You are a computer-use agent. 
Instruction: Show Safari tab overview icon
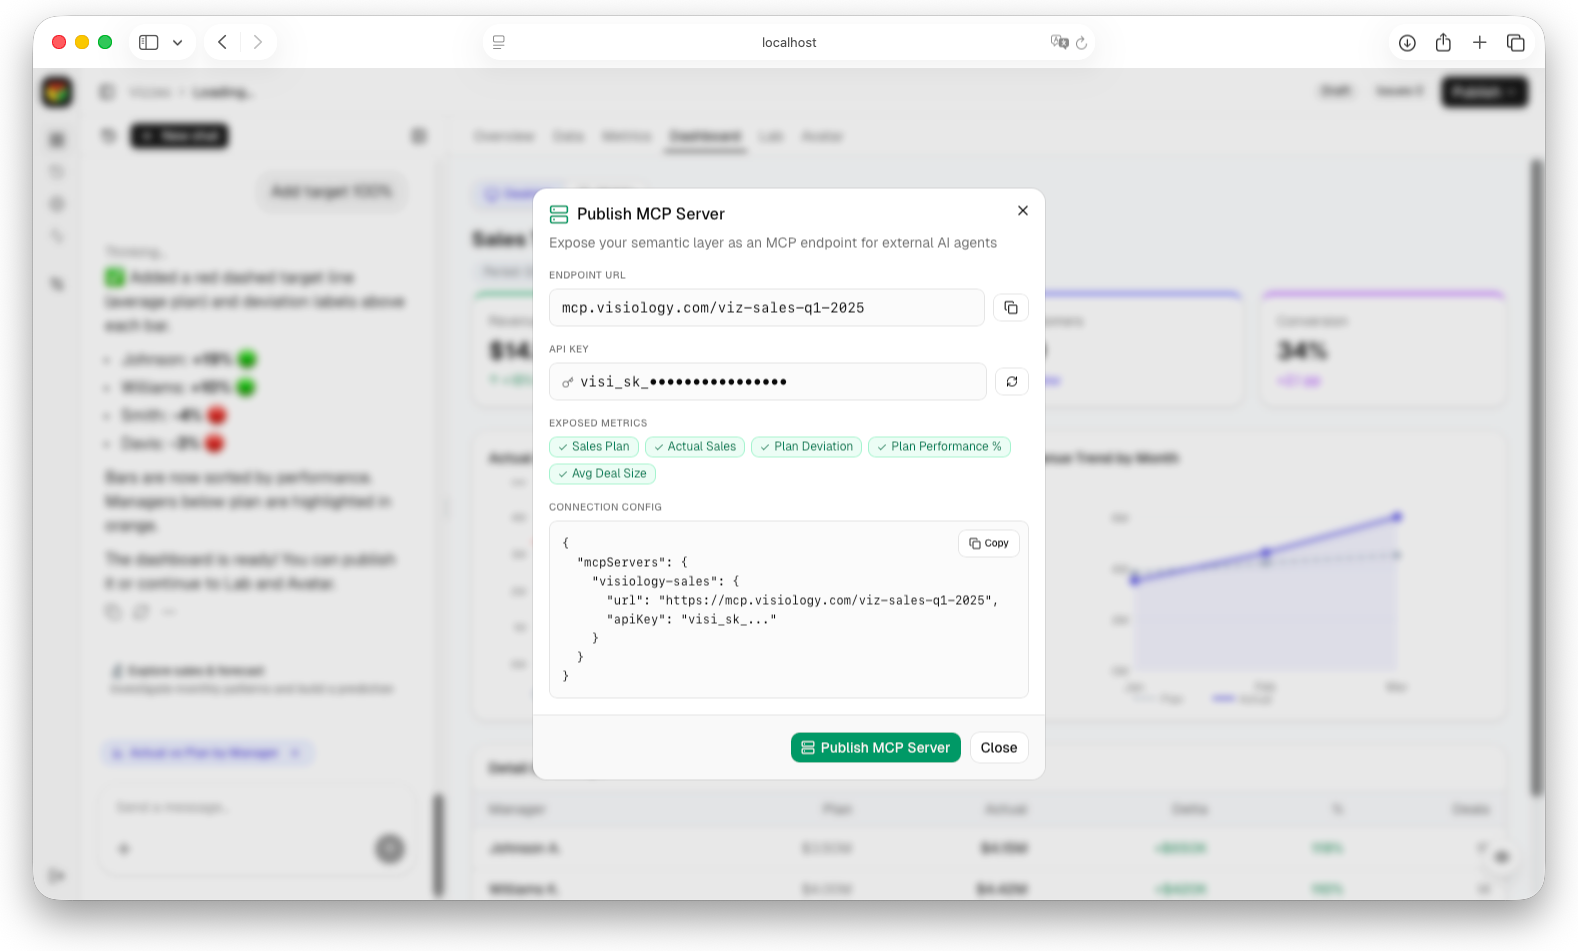click(x=1515, y=42)
